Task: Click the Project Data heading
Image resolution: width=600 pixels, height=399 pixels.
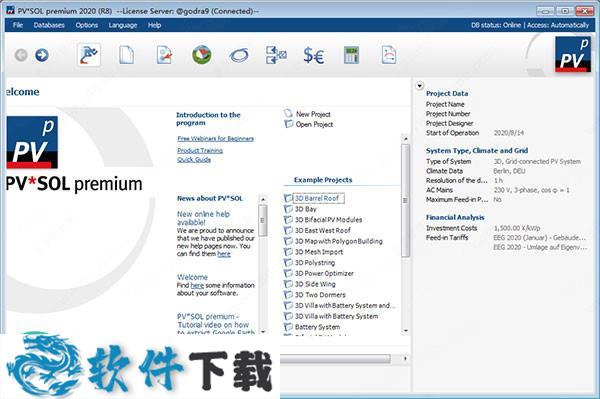Action: coord(447,93)
